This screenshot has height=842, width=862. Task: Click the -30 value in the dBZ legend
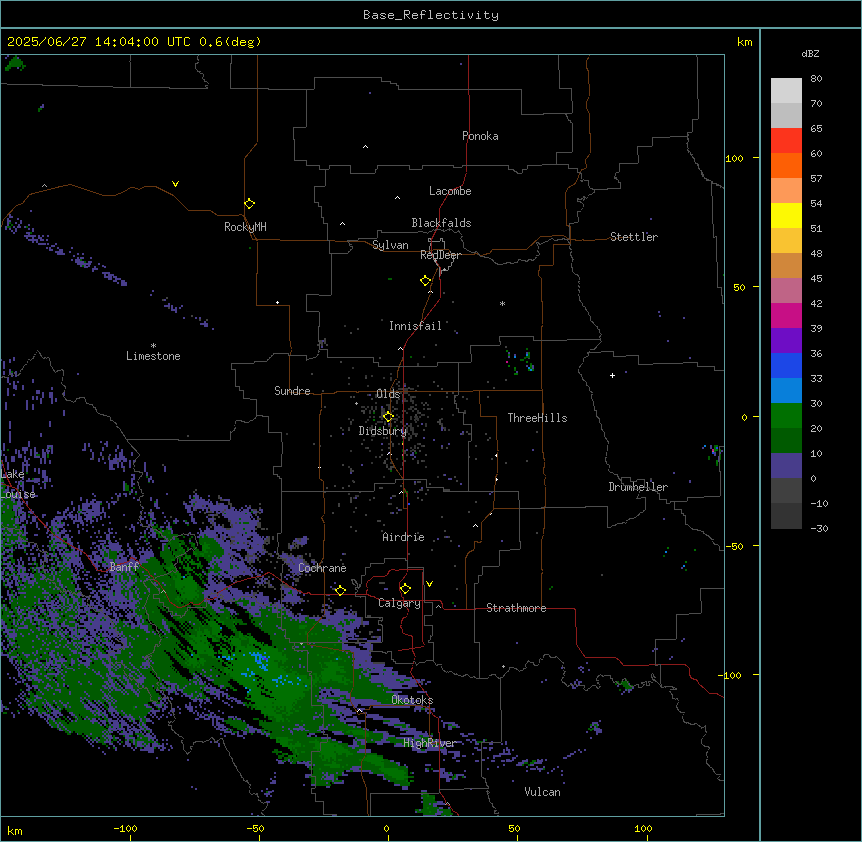coord(819,528)
